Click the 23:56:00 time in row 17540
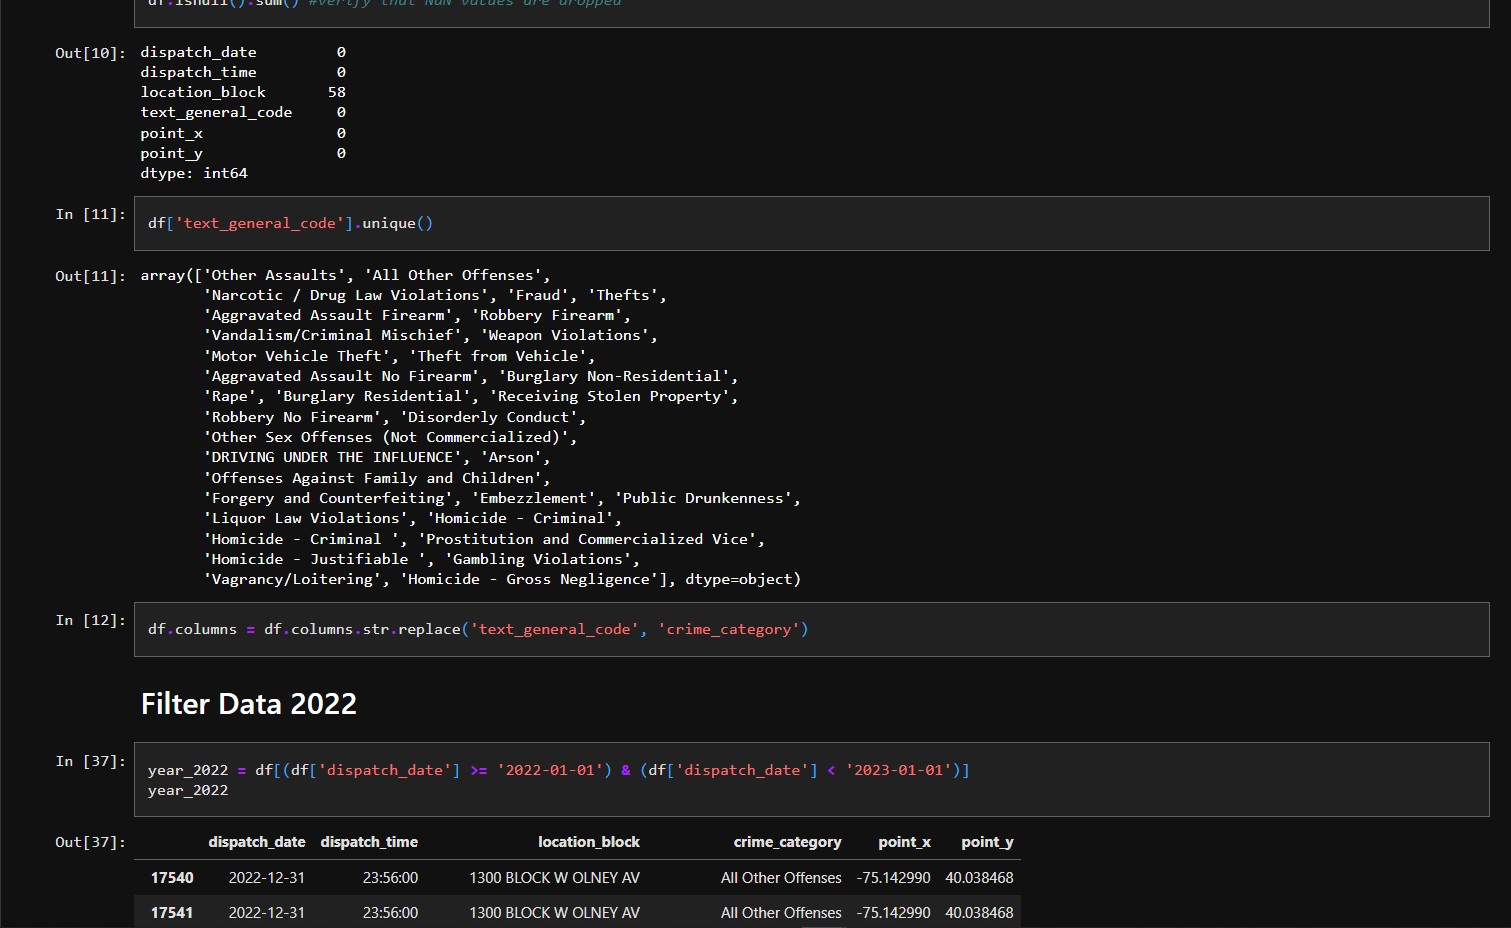 tap(390, 878)
